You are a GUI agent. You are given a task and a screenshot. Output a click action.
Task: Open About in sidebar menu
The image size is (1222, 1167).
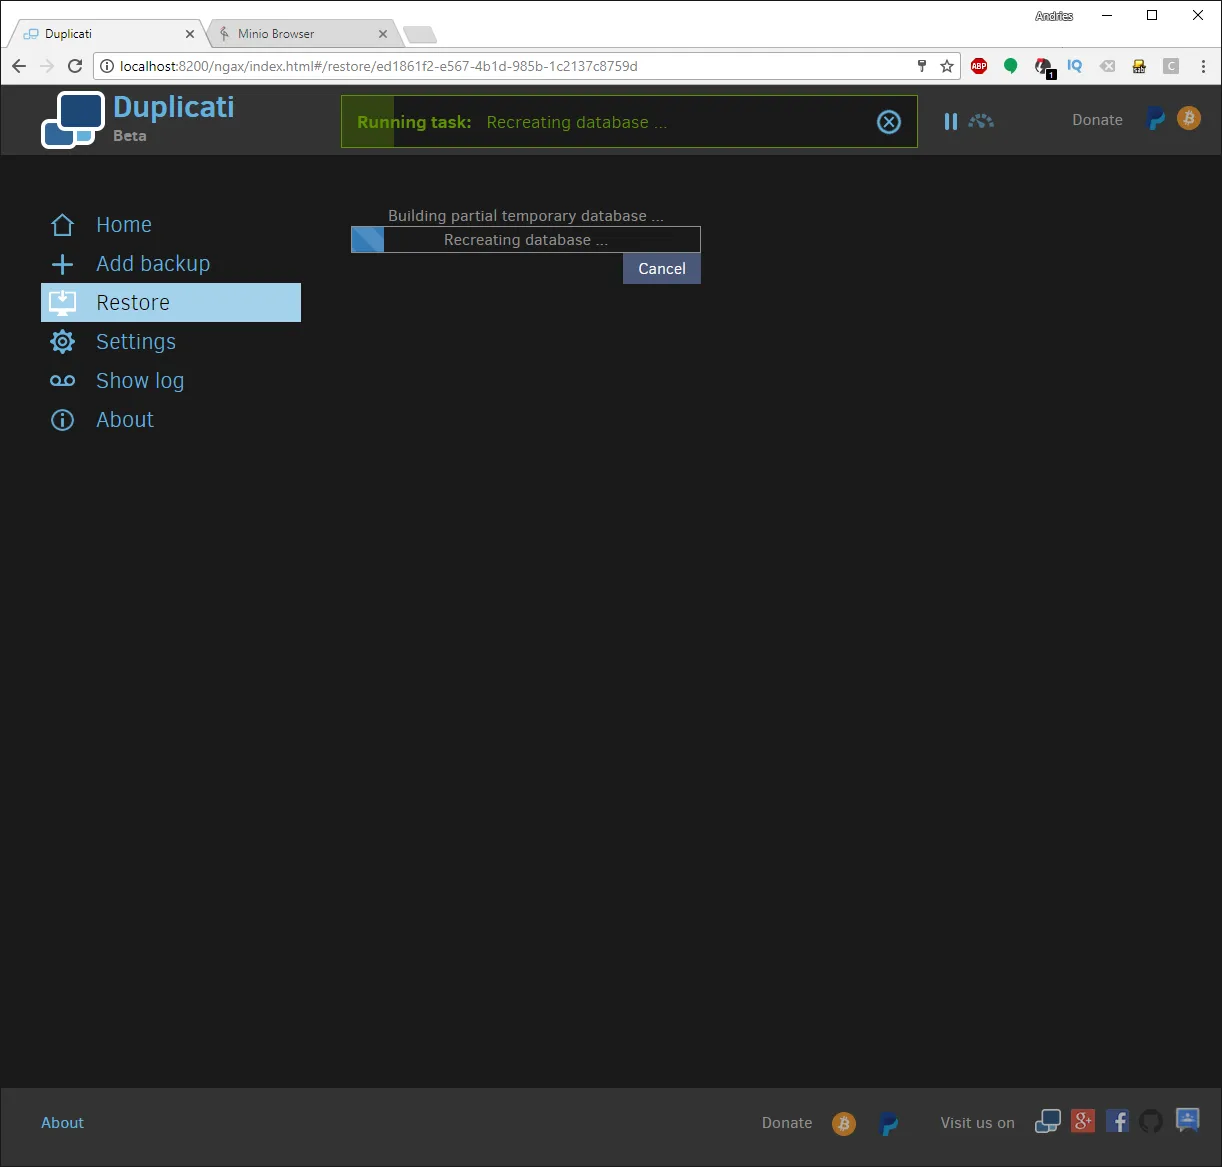[171, 420]
